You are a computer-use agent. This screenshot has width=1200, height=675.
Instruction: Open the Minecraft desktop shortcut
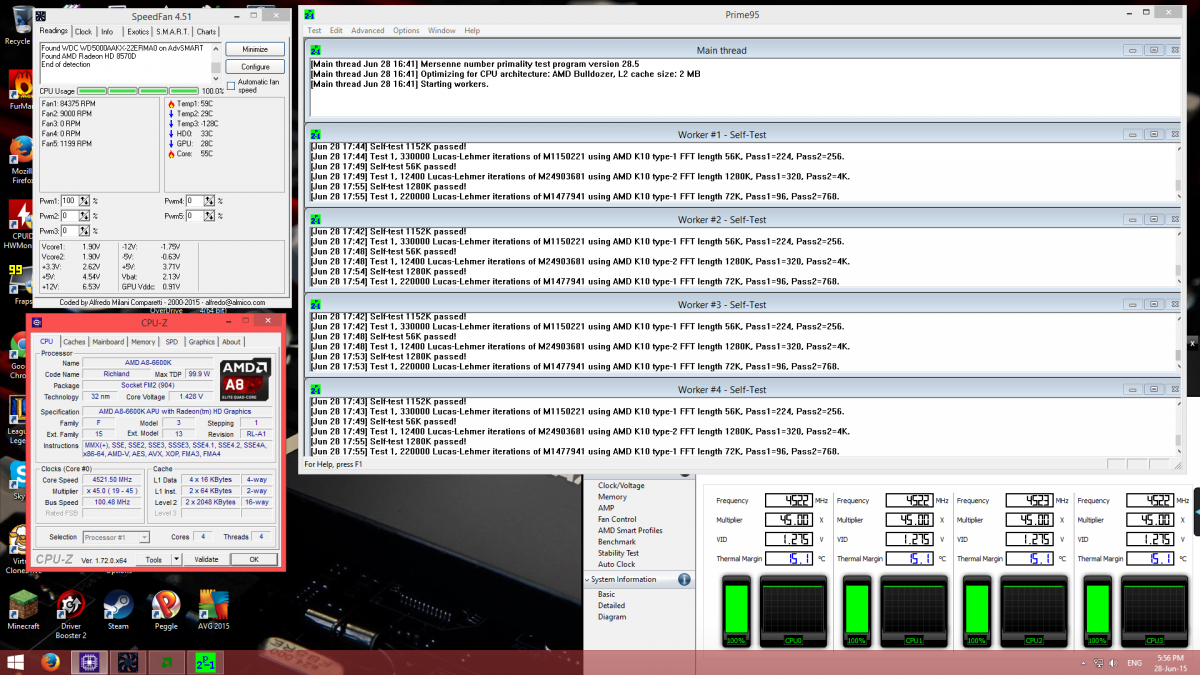pos(23,610)
